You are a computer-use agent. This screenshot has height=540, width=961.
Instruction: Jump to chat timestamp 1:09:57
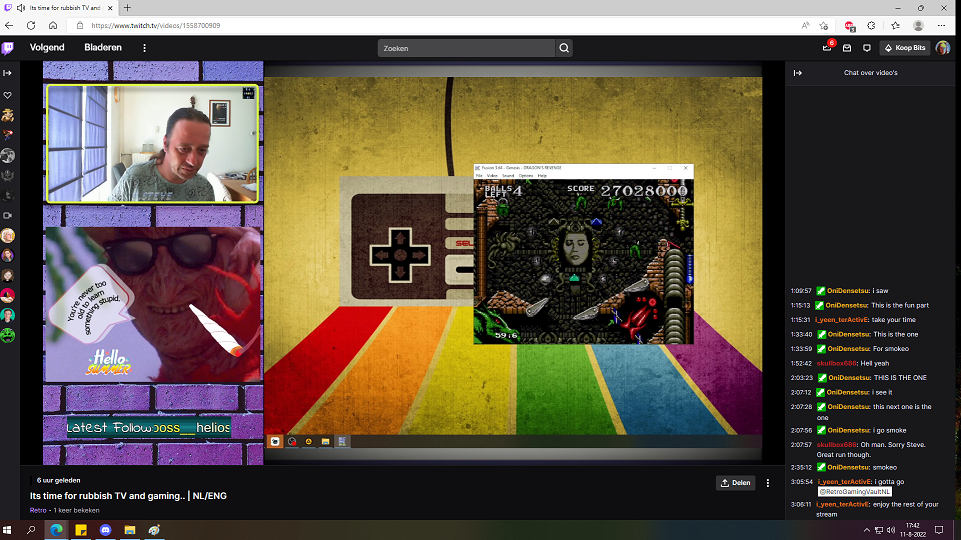[x=800, y=291]
